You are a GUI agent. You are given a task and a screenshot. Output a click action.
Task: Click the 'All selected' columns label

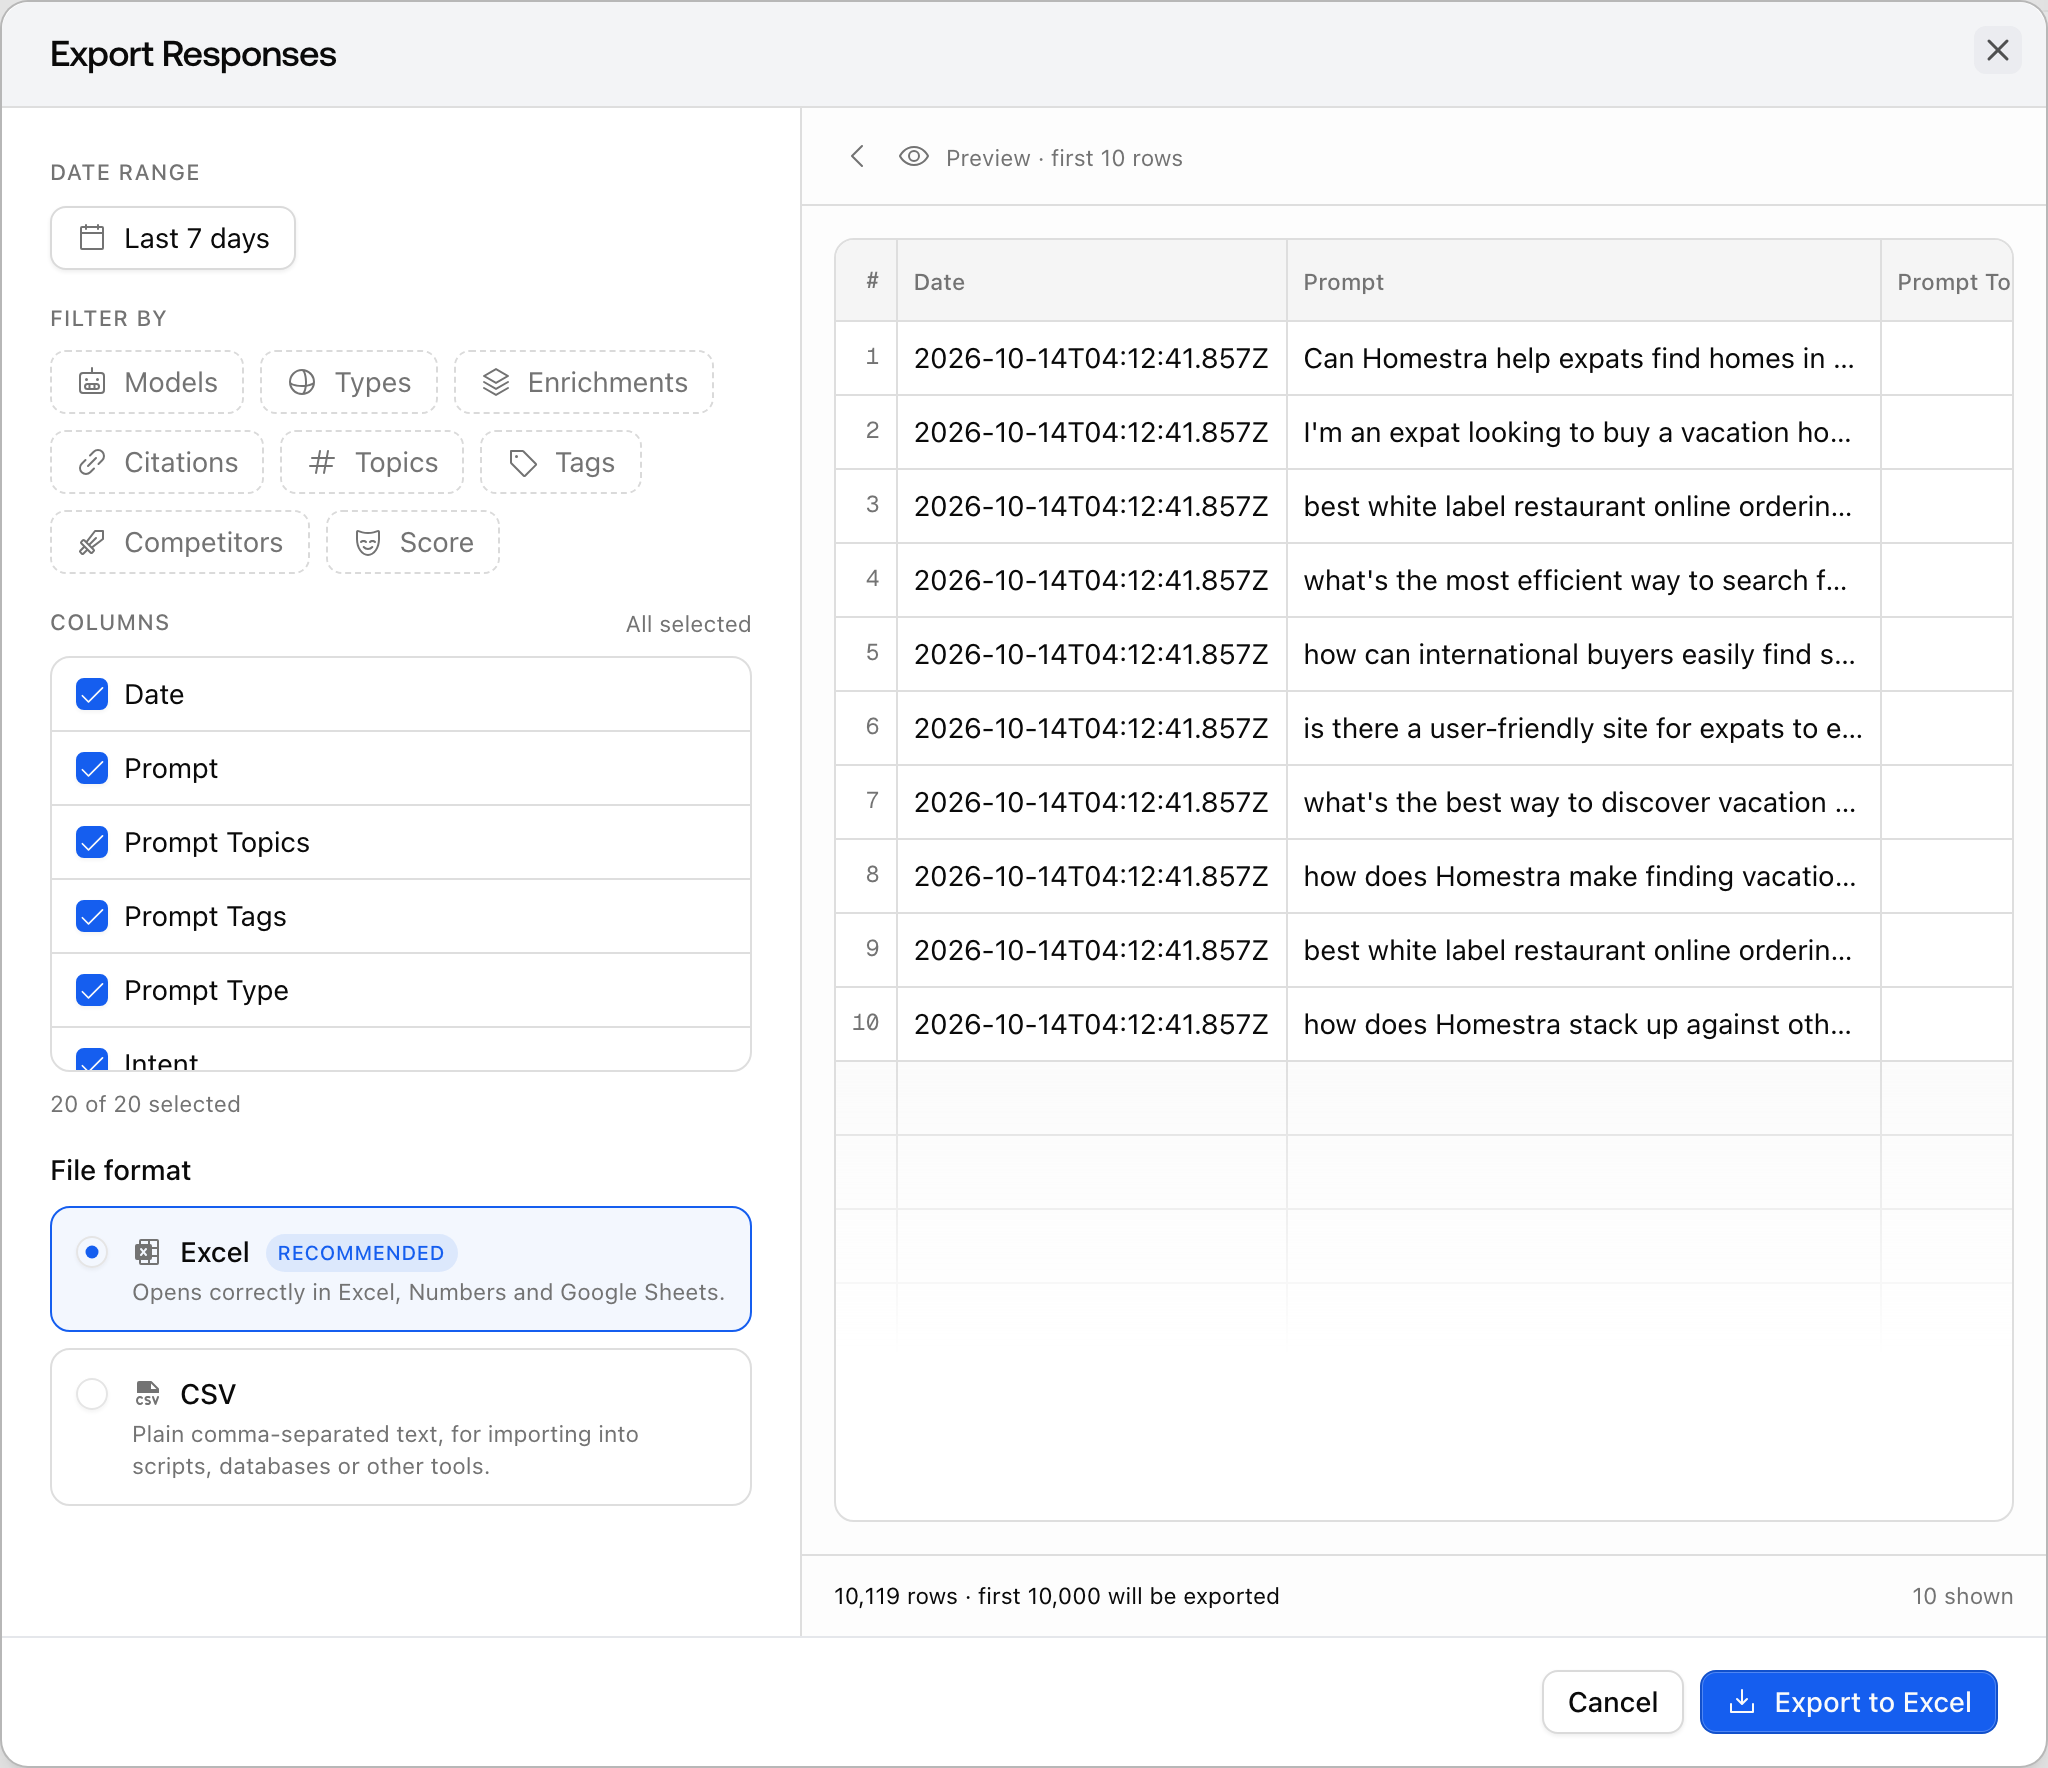[688, 624]
